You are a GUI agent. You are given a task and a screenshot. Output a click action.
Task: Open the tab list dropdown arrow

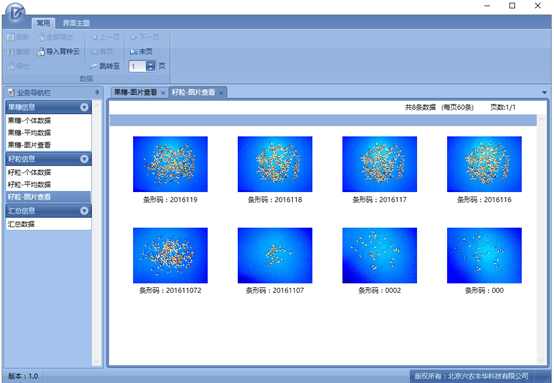coord(544,93)
